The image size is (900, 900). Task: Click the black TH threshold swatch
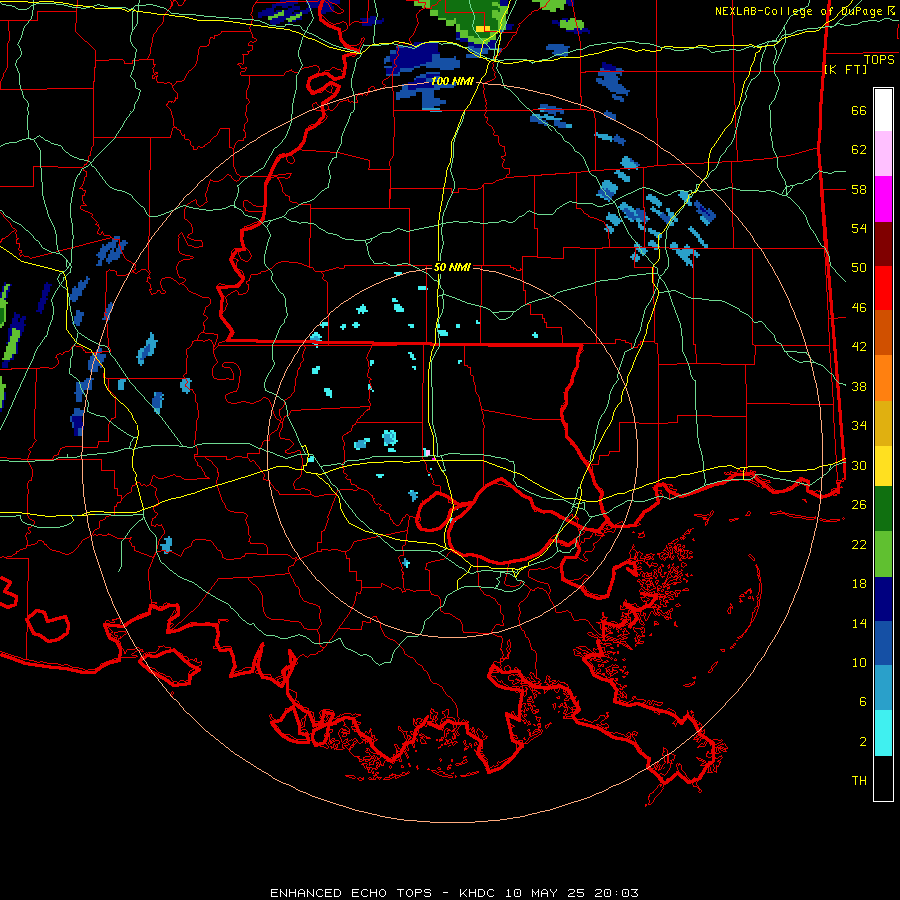coord(883,778)
